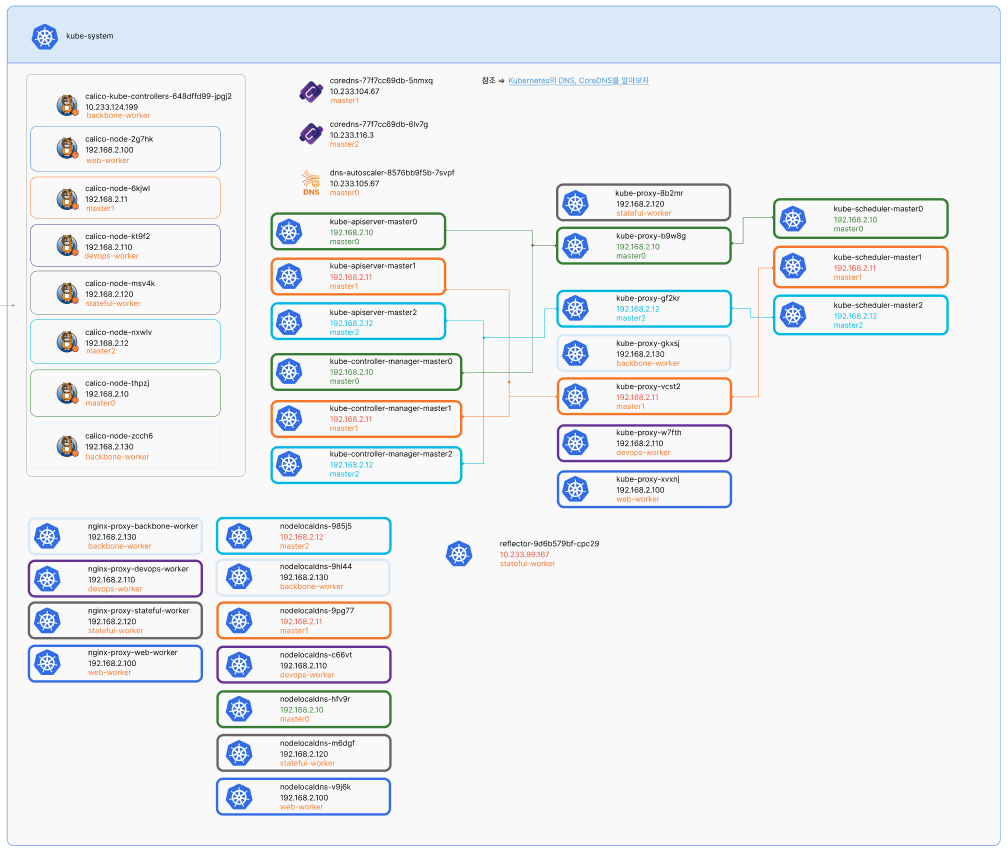Select the kube-proxy-b9w8g Kubernetes icon
Screen dimensions: 1008x853
(575, 246)
